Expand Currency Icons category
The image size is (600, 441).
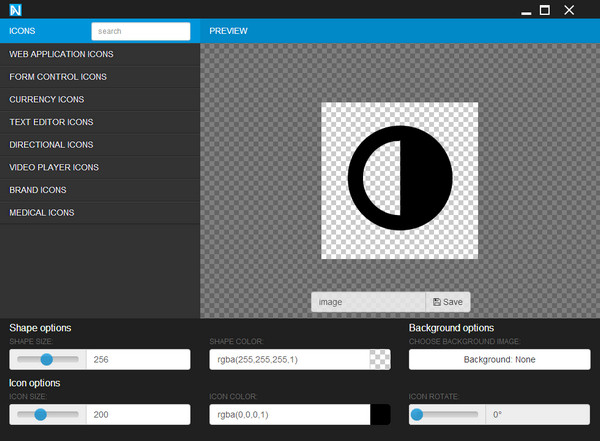pyautogui.click(x=47, y=100)
